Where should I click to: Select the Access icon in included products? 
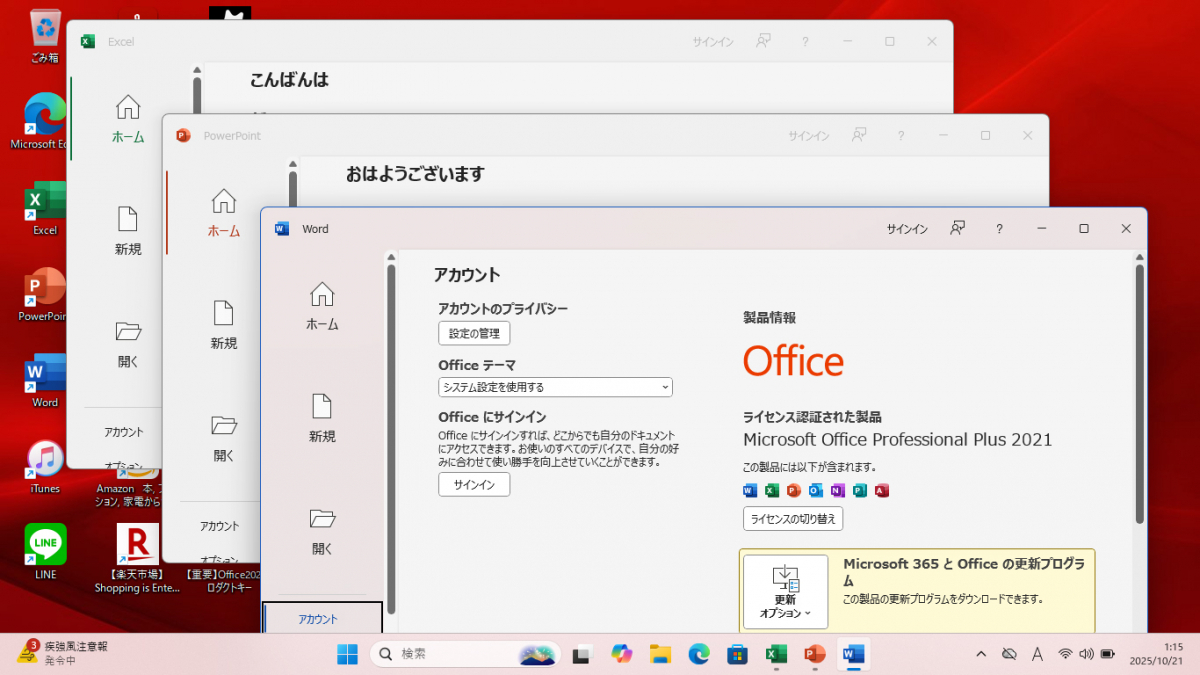coord(880,490)
